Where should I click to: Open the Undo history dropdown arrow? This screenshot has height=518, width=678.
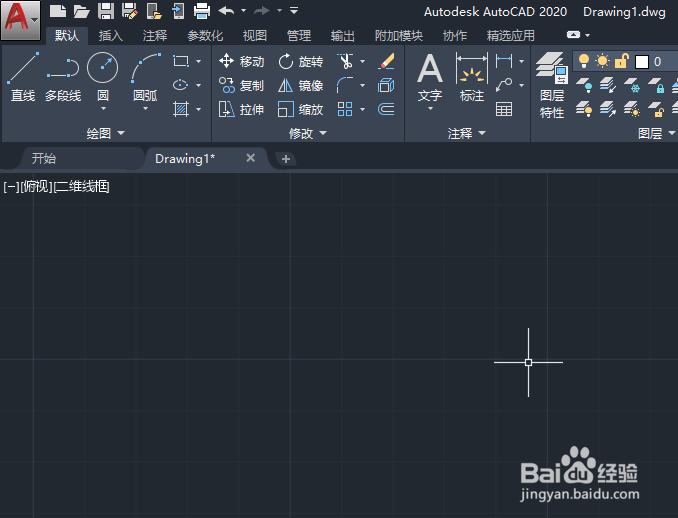point(243,10)
